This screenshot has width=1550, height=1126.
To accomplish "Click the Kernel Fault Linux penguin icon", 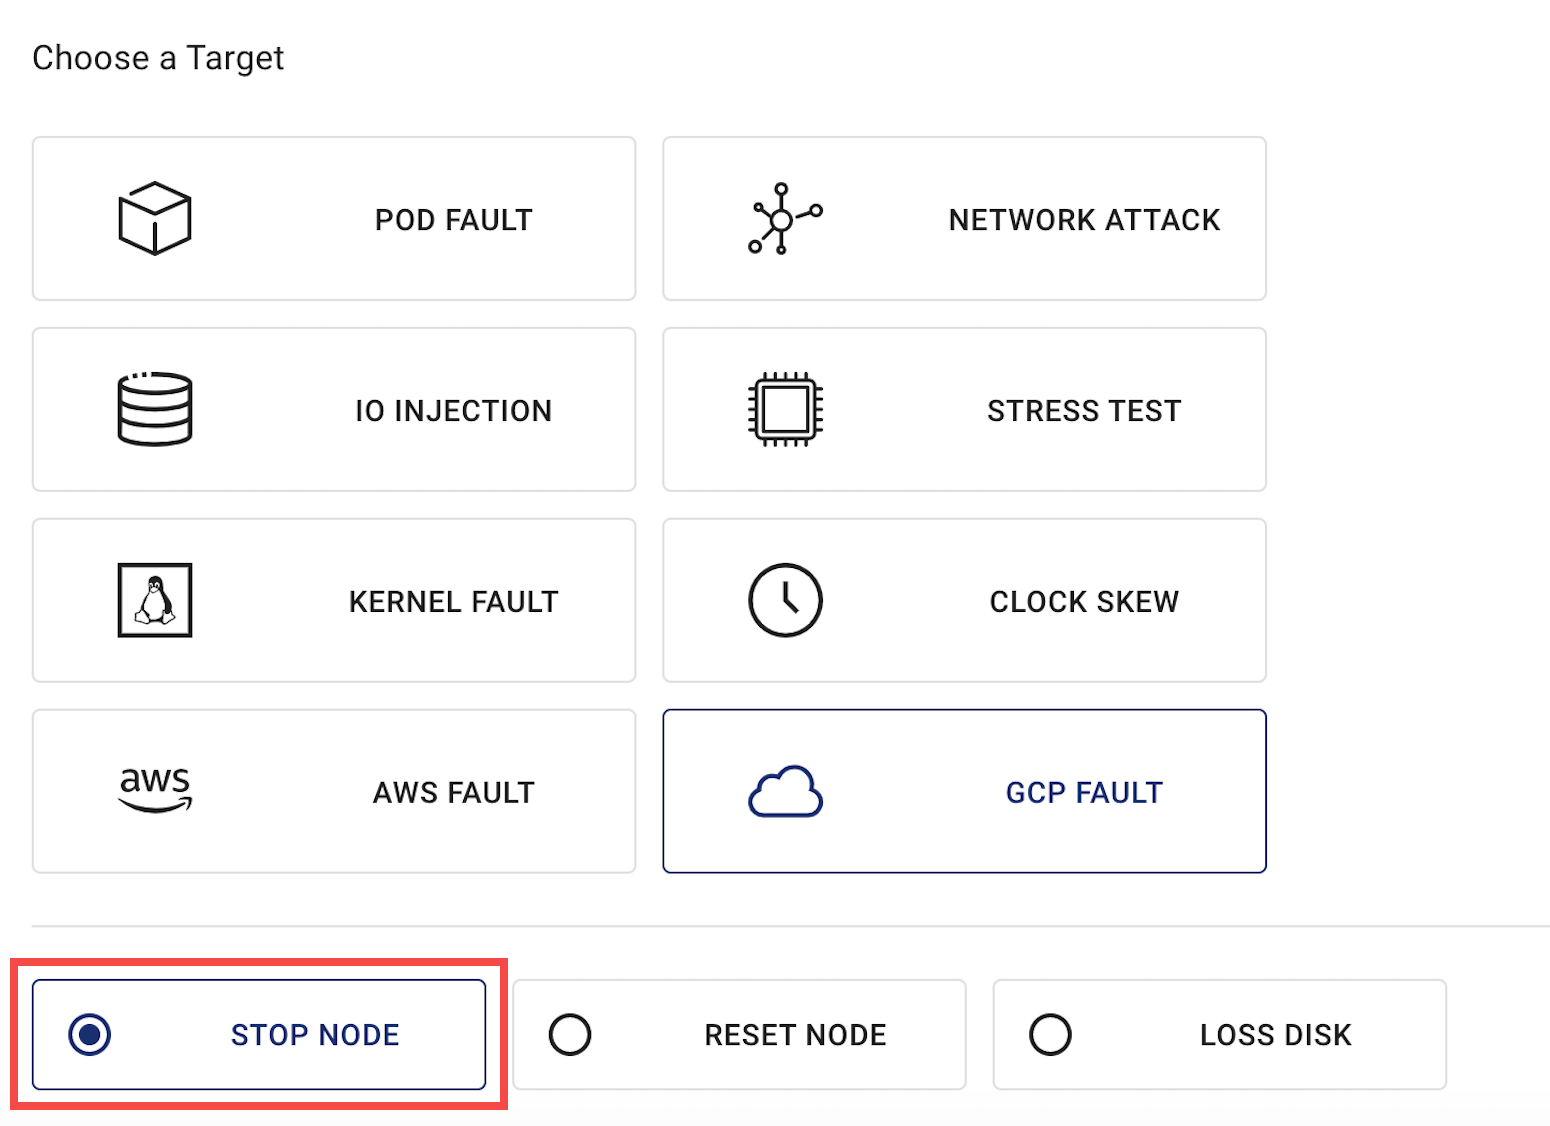I will pos(155,600).
